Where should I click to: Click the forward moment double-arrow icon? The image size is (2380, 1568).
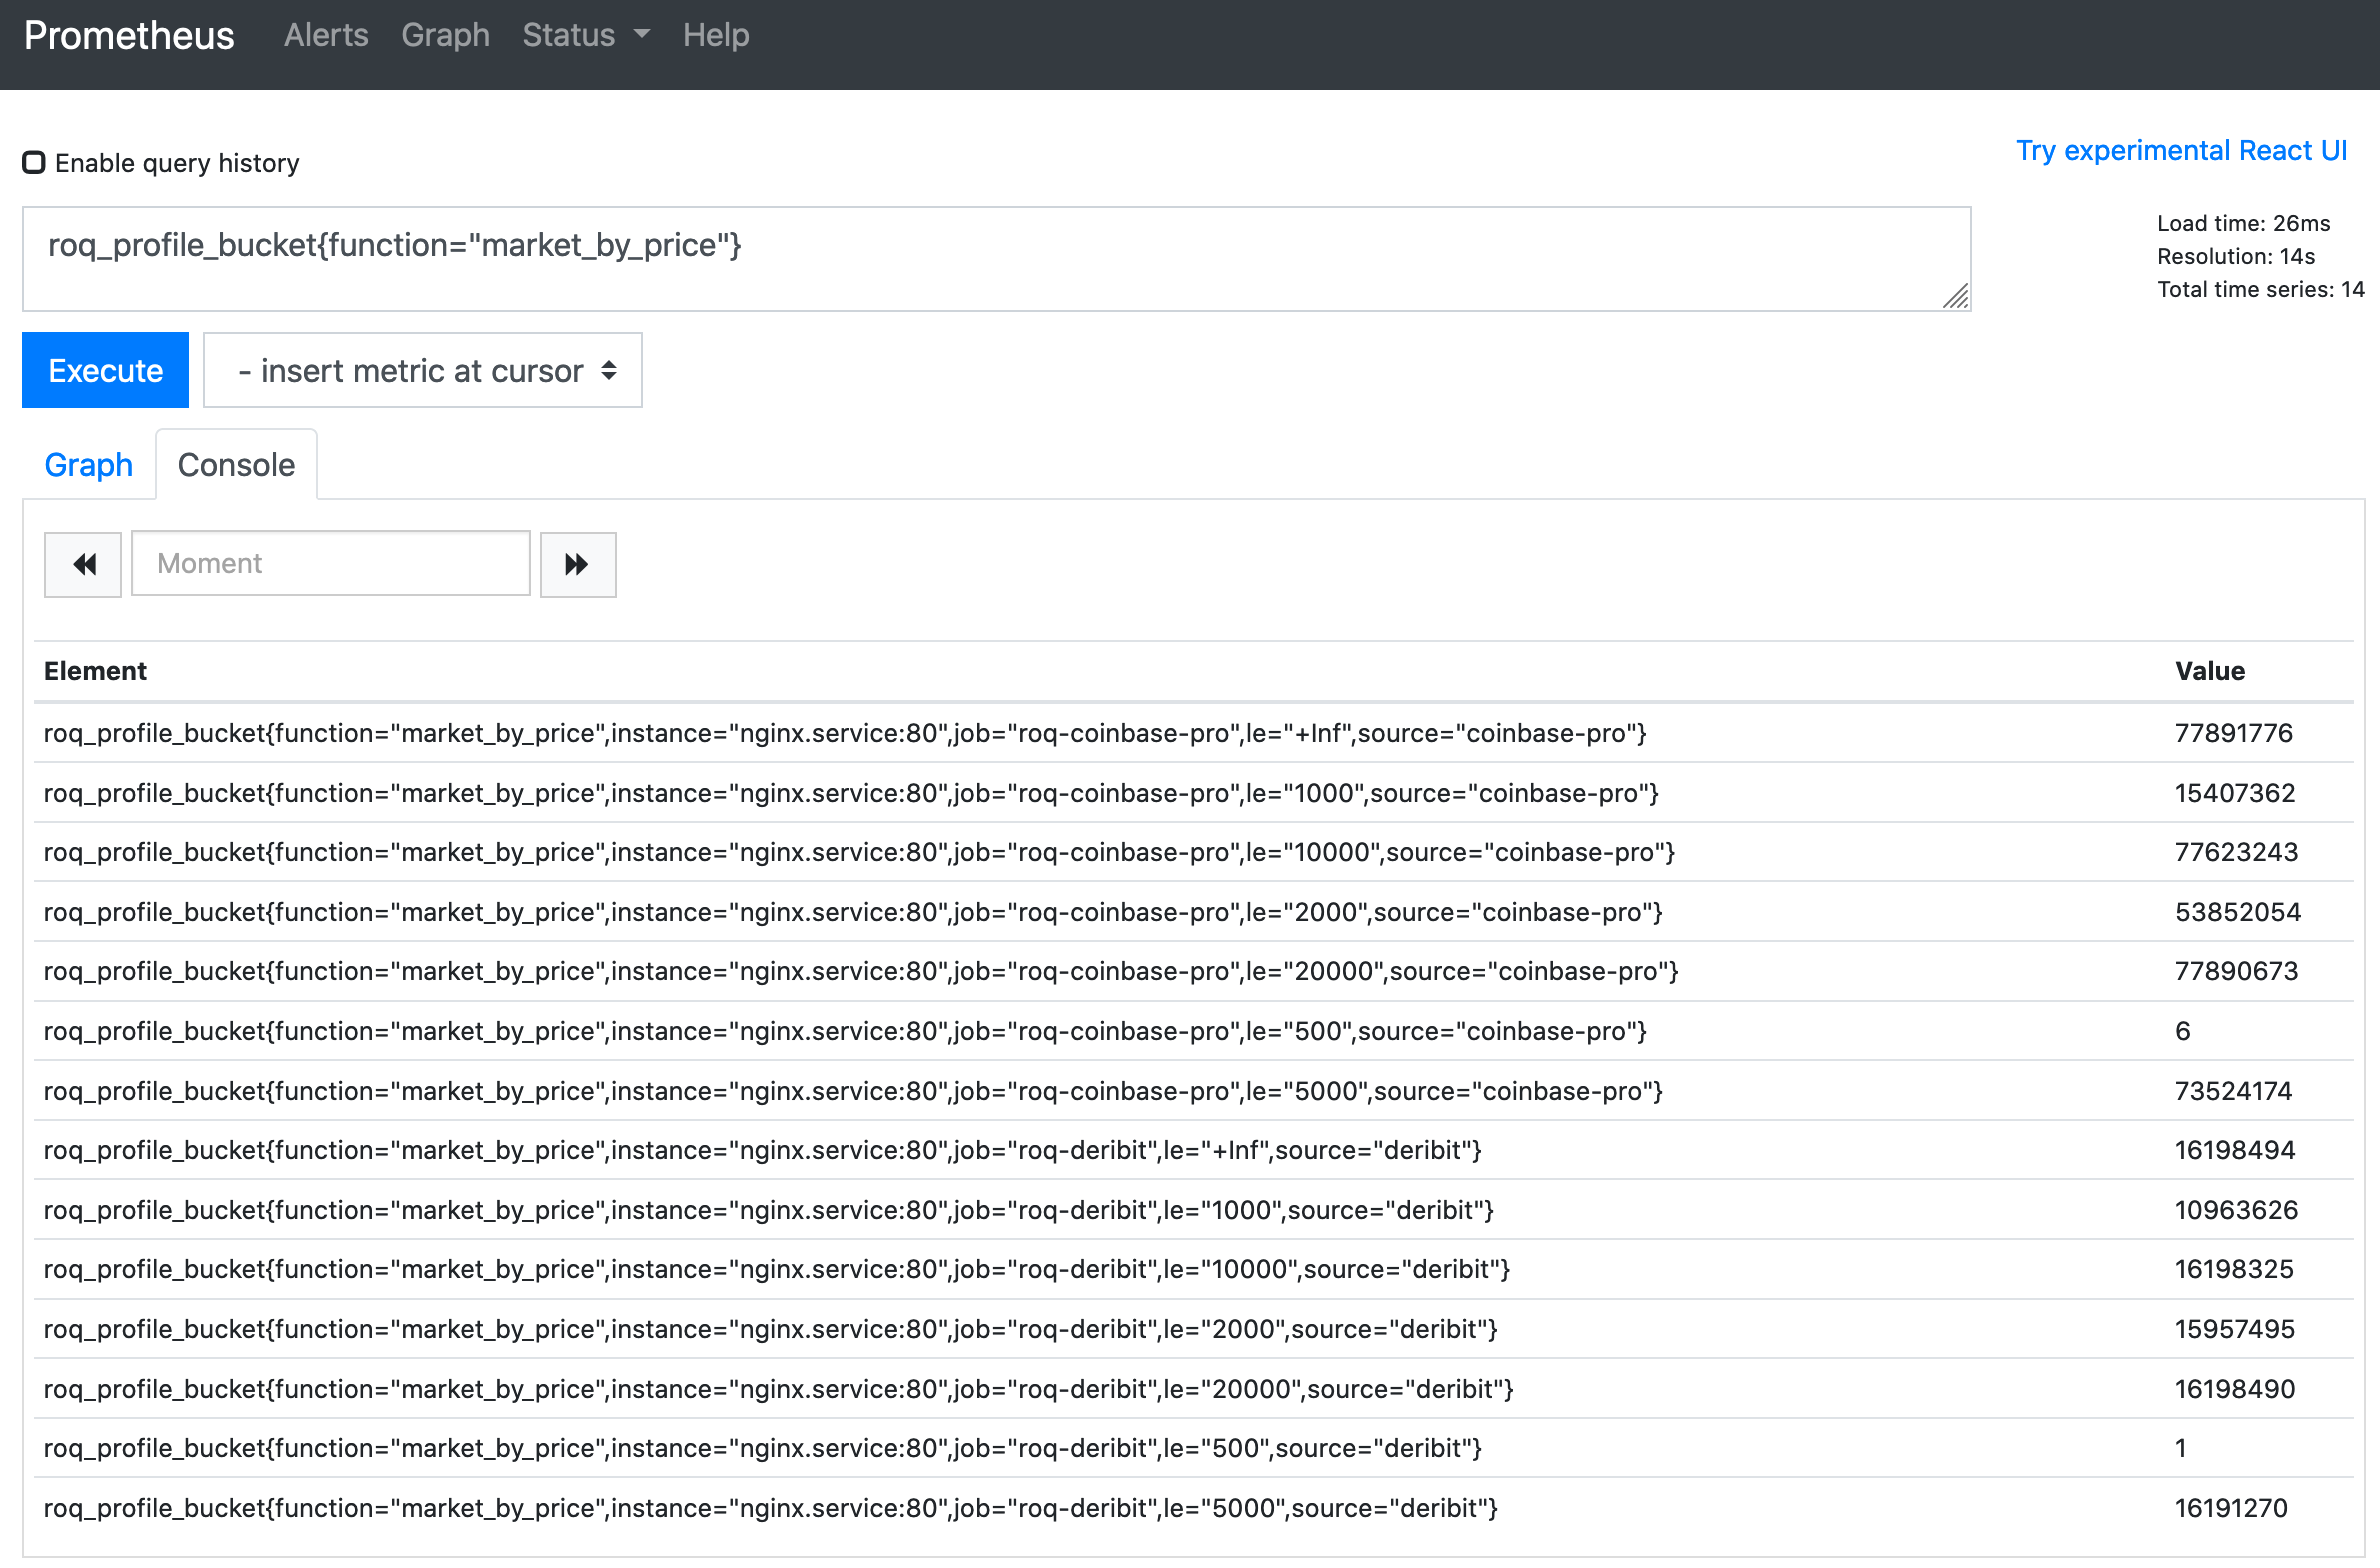click(x=578, y=564)
